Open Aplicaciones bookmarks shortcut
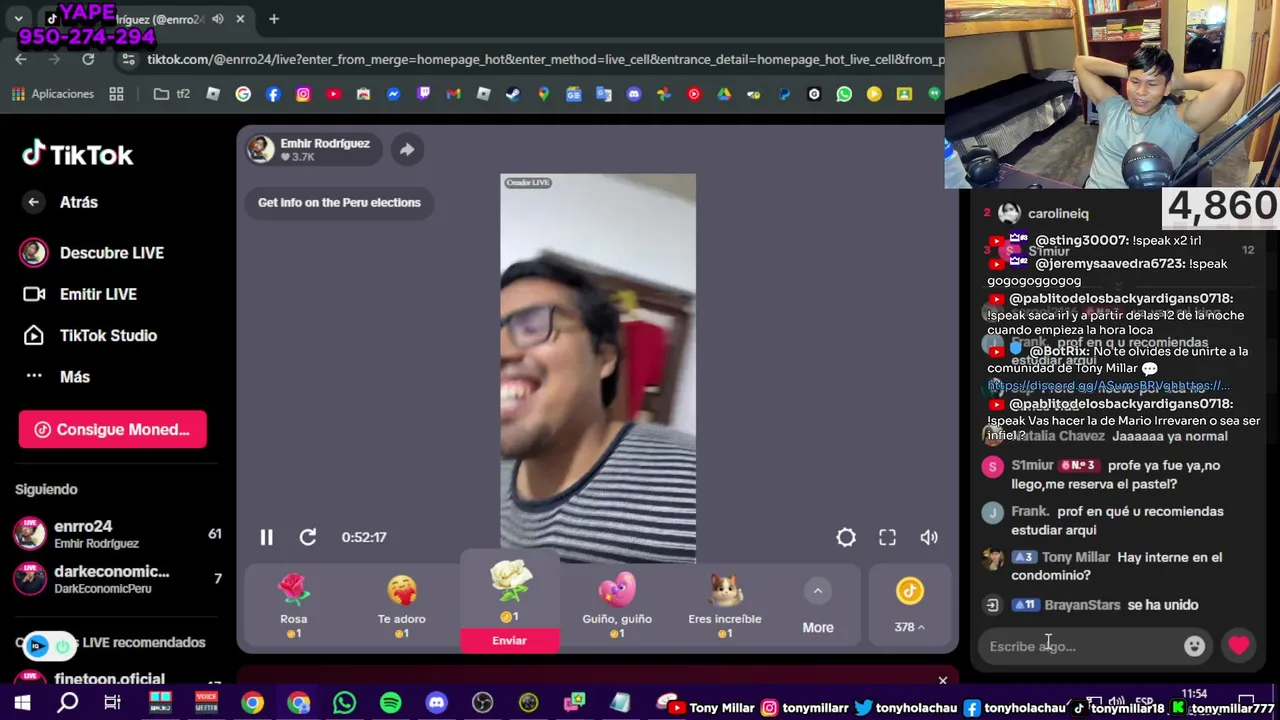The image size is (1280, 720). (x=52, y=94)
